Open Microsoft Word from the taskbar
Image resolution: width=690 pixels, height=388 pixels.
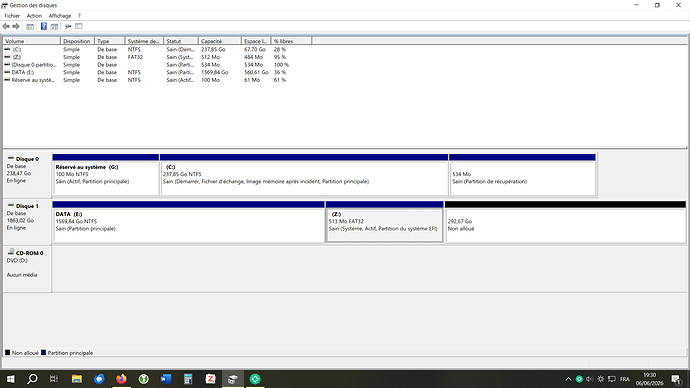(x=166, y=379)
